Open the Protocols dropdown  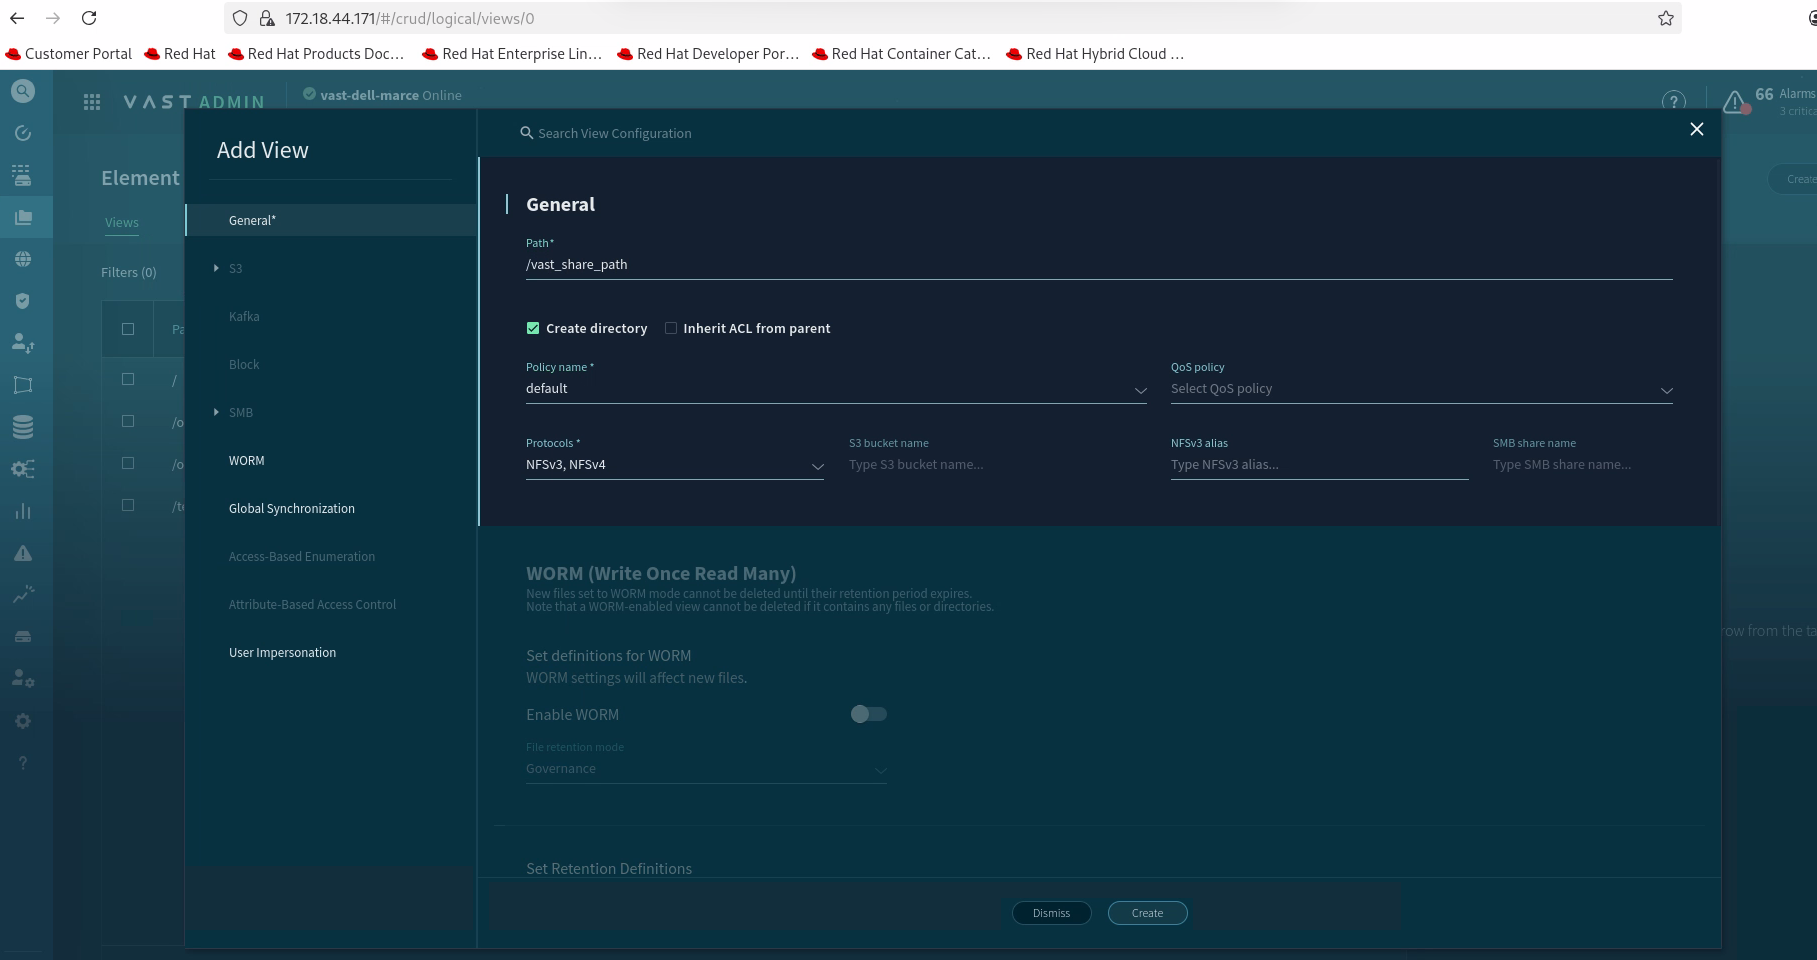(675, 465)
